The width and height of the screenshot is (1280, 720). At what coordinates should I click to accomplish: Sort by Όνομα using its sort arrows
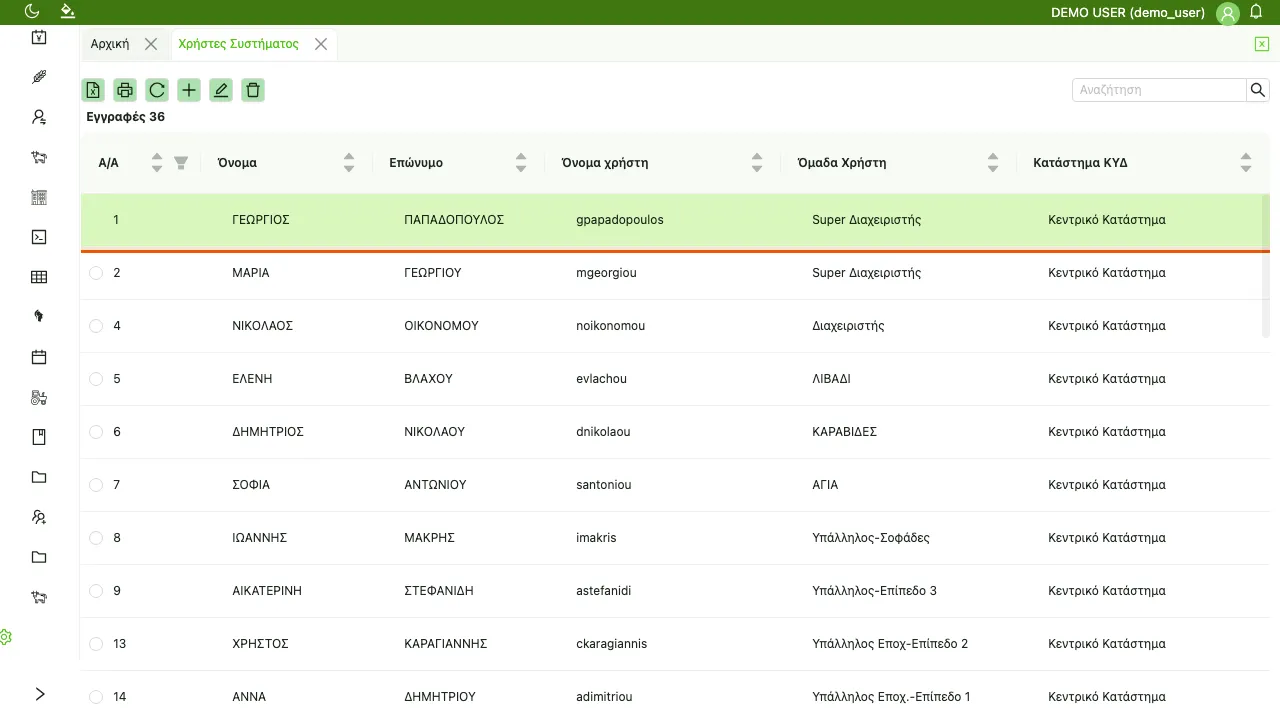tap(349, 163)
